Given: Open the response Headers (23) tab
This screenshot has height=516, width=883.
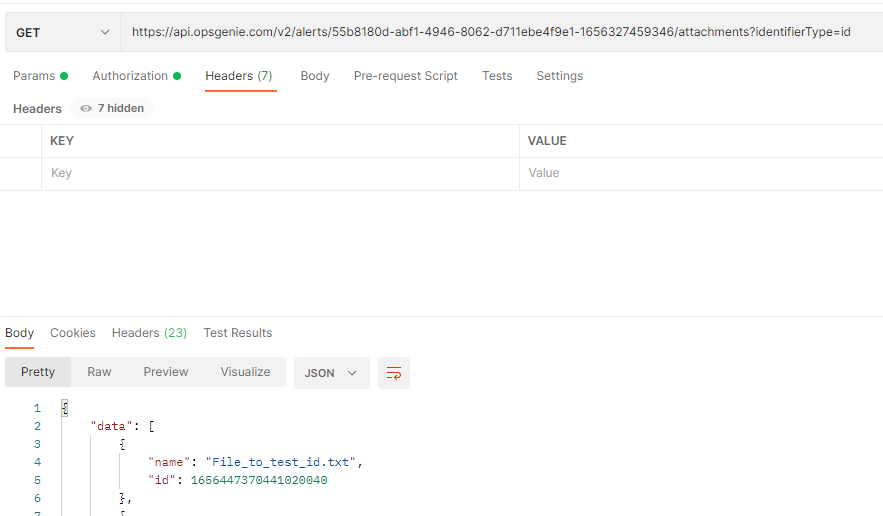Looking at the screenshot, I should (149, 333).
